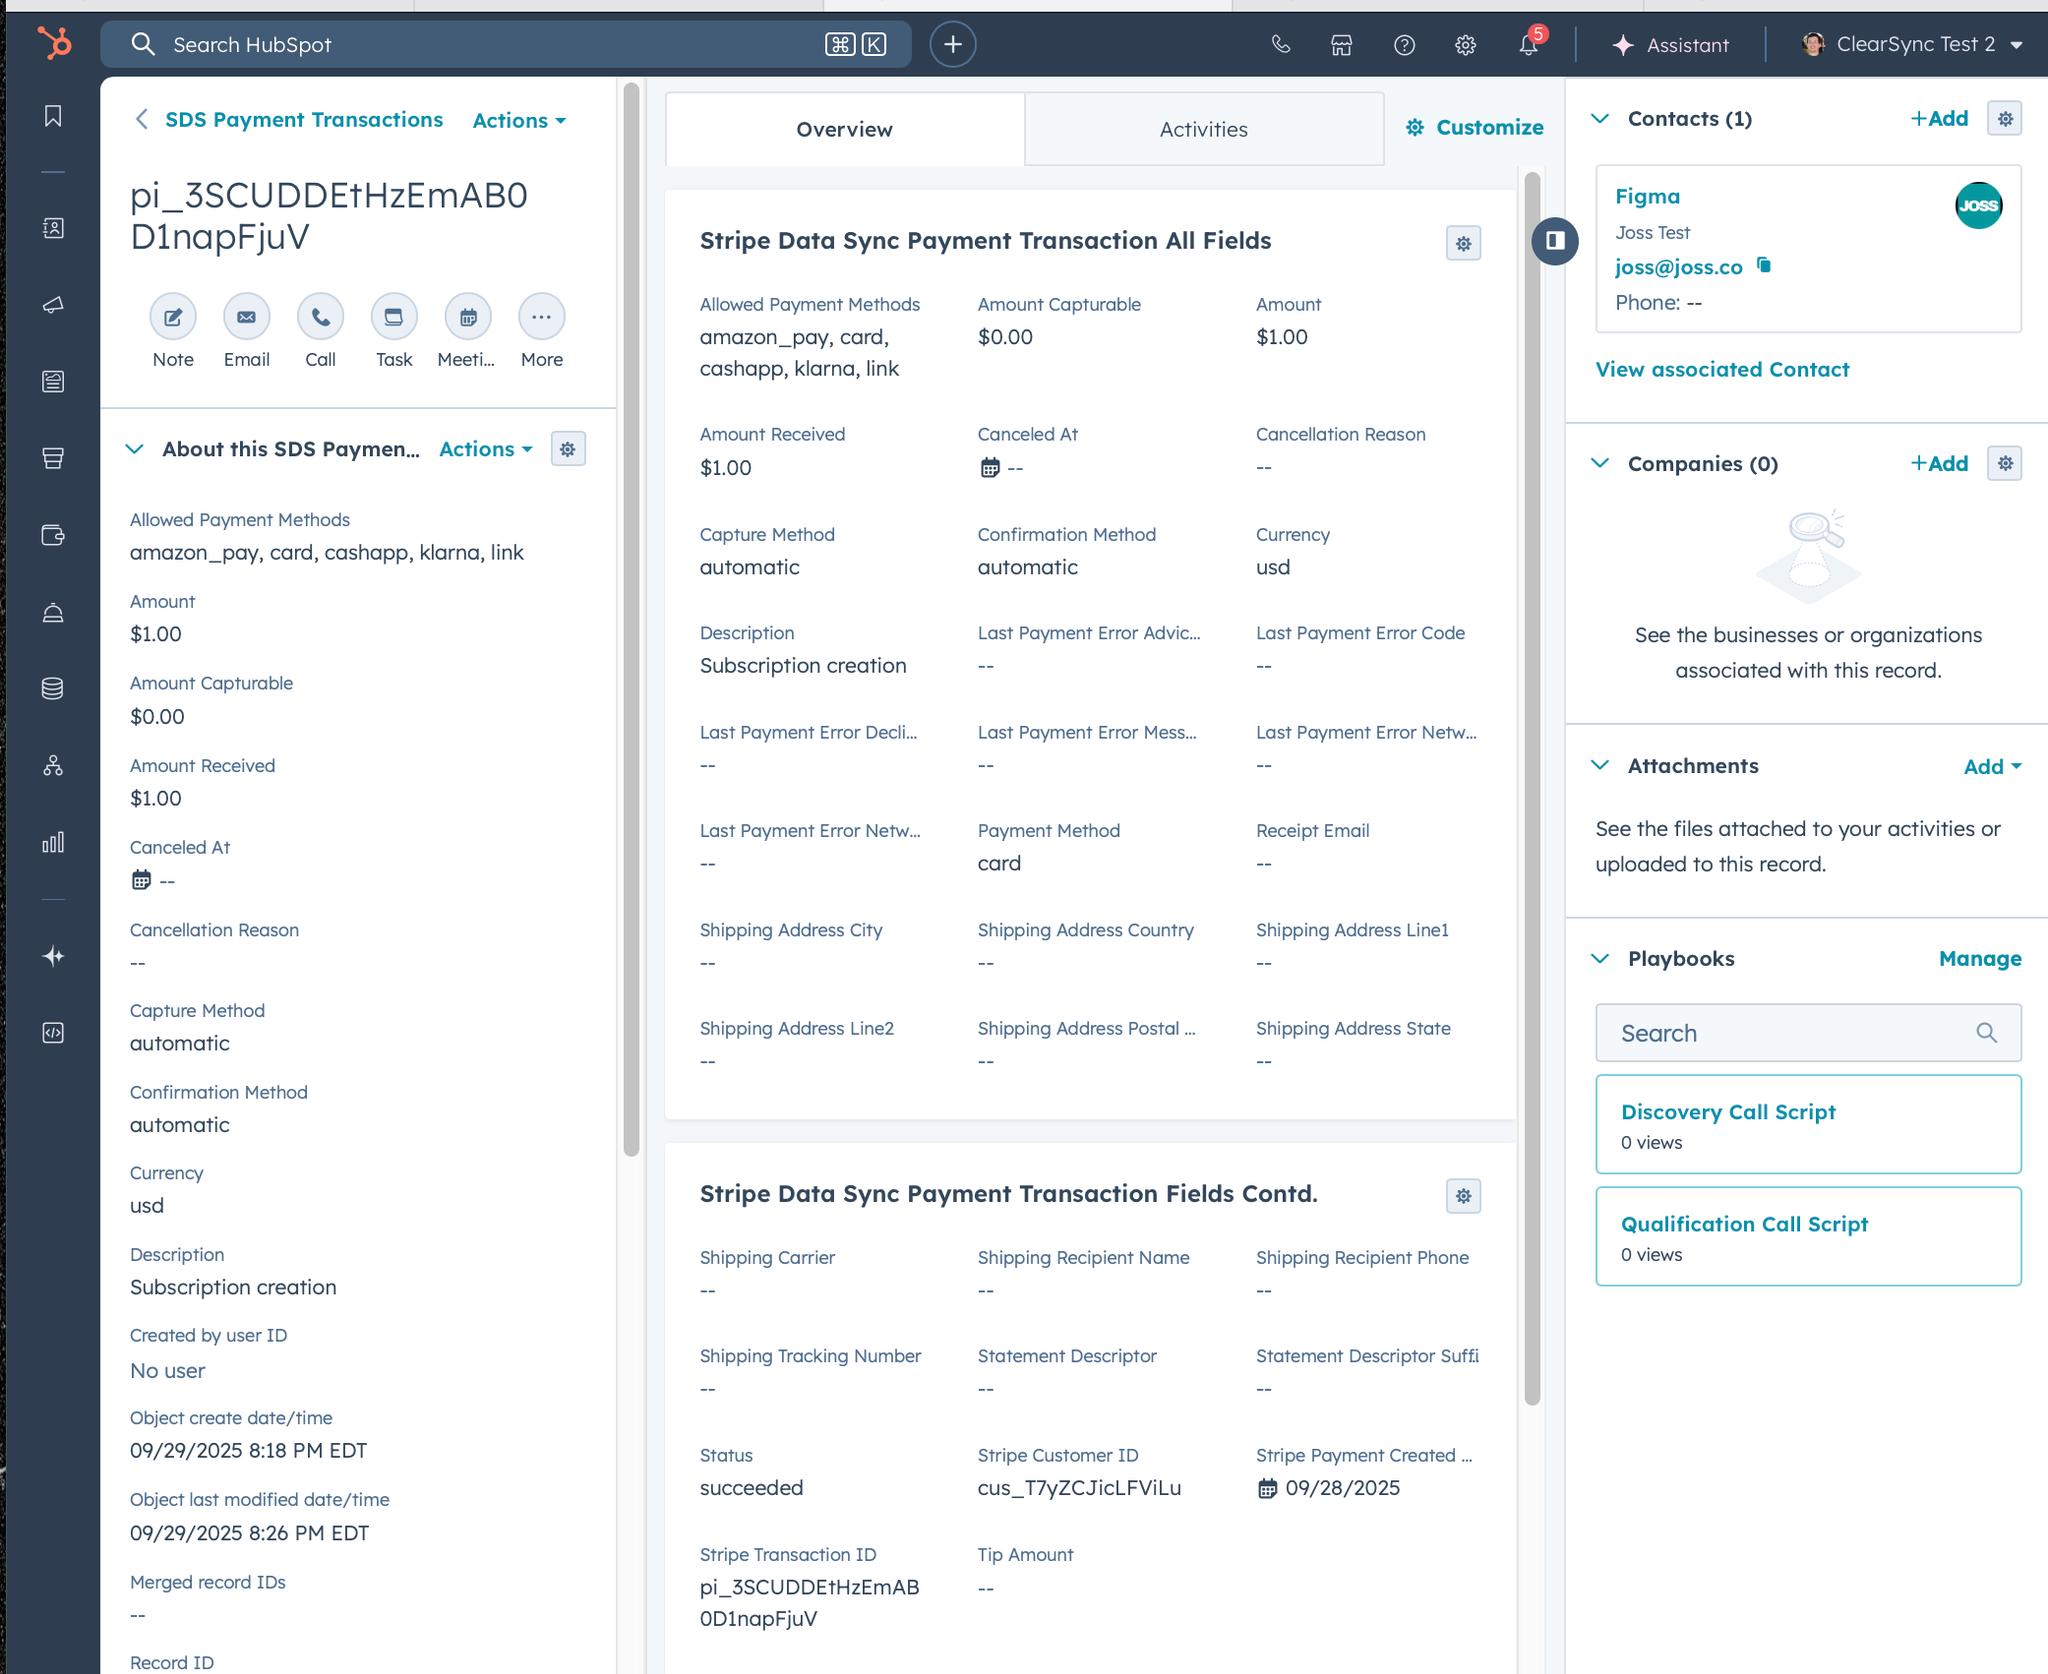Click the copy email icon next to joss@joss.co
This screenshot has height=1674, width=2048.
coord(1764,265)
